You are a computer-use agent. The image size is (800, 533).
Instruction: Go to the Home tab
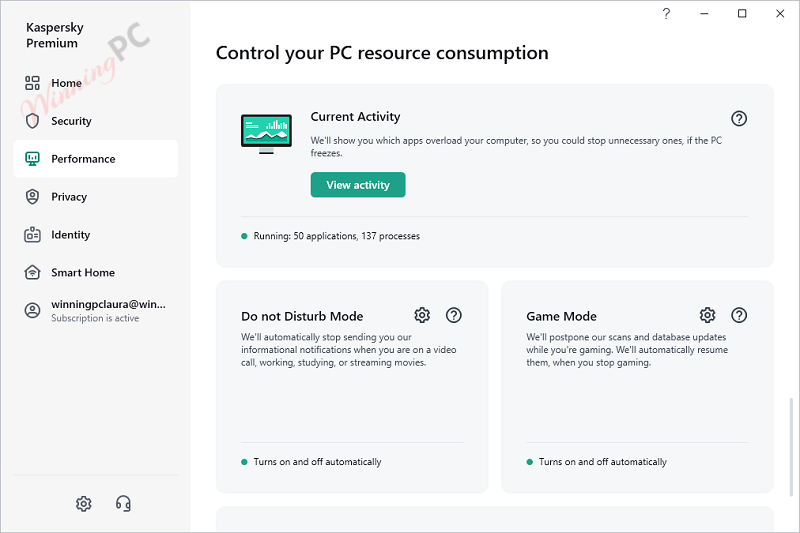point(95,83)
